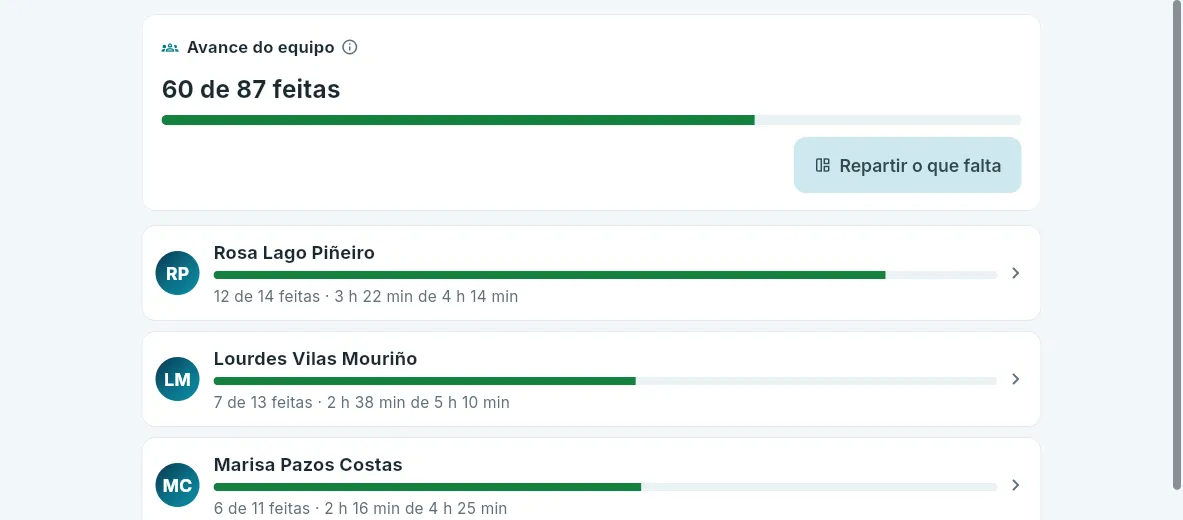The height and width of the screenshot is (520, 1183).
Task: Expand Rosa Lago Piñeiro's row chevron
Action: point(1016,273)
